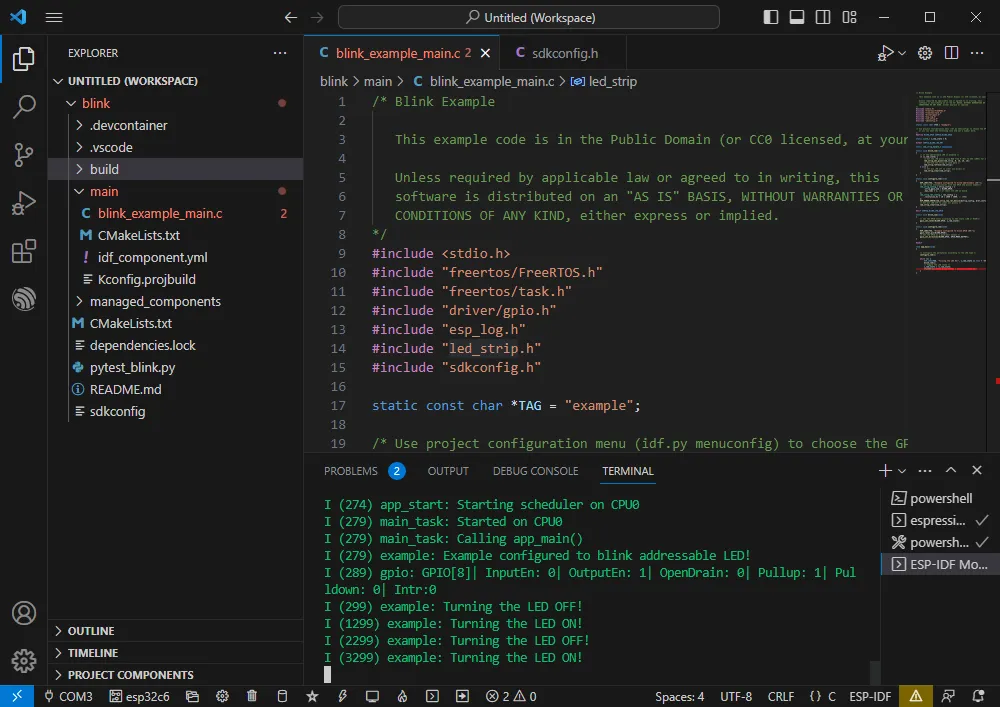Open SDK Configuration editor via gear icon
Image resolution: width=1000 pixels, height=707 pixels.
point(222,695)
